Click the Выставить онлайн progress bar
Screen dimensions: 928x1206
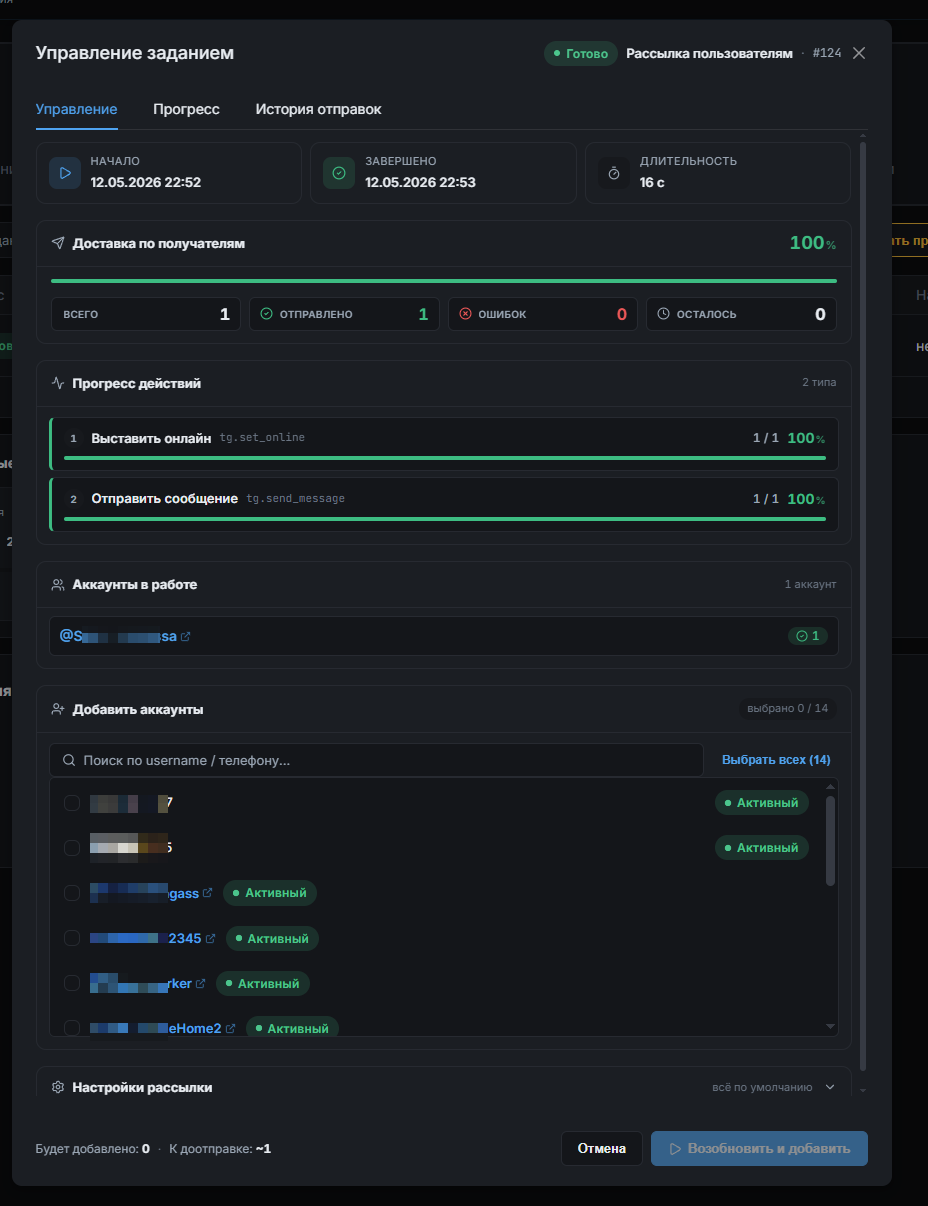[x=445, y=458]
